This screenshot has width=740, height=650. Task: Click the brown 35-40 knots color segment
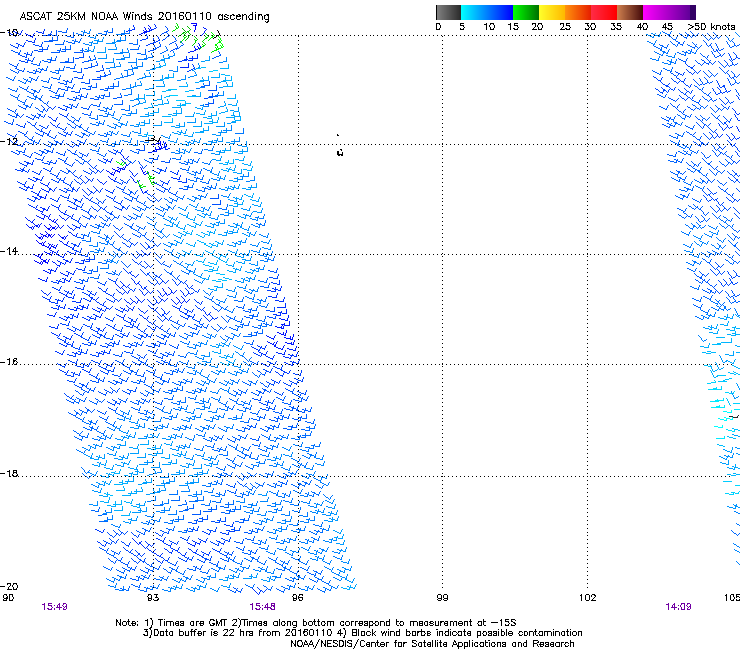click(x=630, y=12)
